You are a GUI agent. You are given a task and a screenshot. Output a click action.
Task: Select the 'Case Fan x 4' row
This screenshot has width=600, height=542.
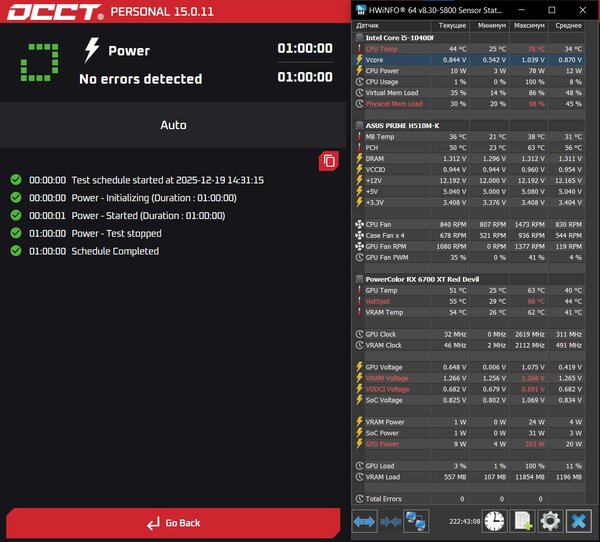[x=469, y=235]
